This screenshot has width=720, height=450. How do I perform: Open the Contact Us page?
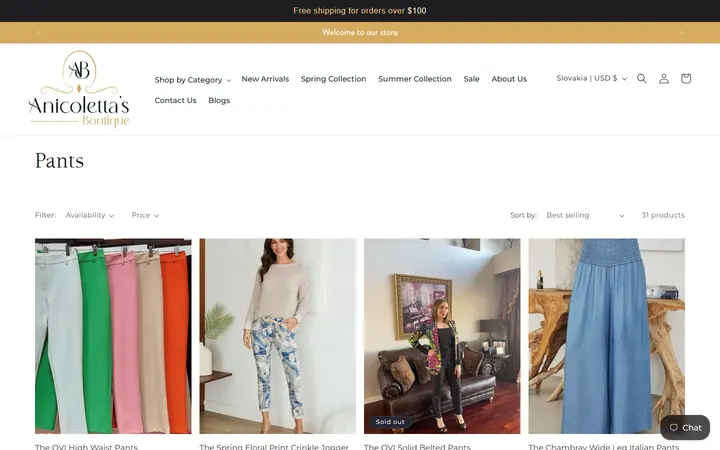[x=175, y=100]
